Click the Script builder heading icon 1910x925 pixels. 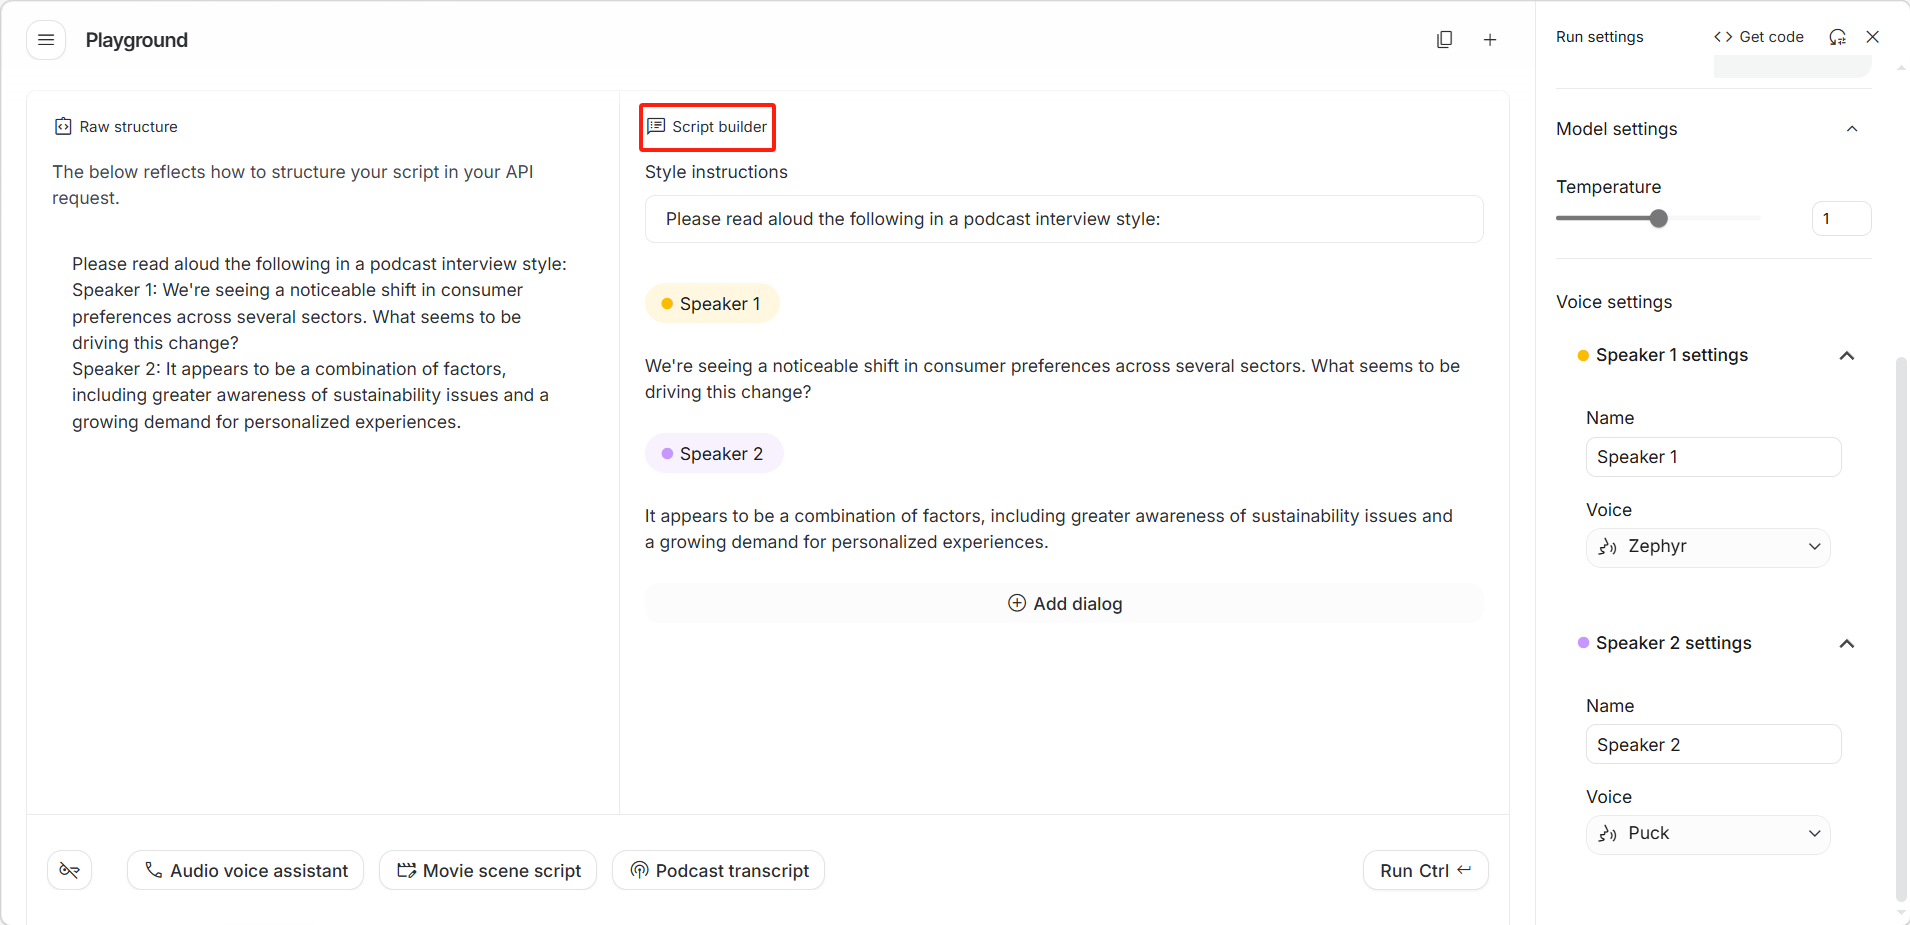(656, 126)
